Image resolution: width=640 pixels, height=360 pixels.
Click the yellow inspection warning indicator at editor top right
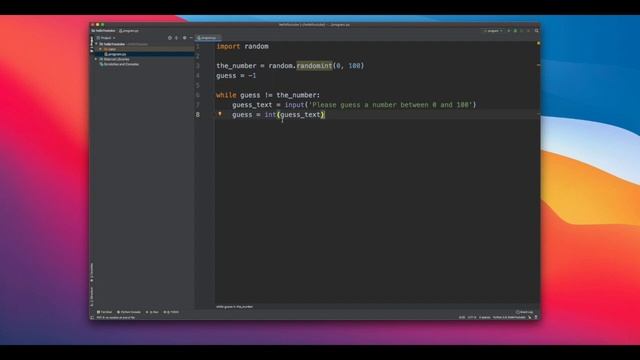click(x=538, y=43)
